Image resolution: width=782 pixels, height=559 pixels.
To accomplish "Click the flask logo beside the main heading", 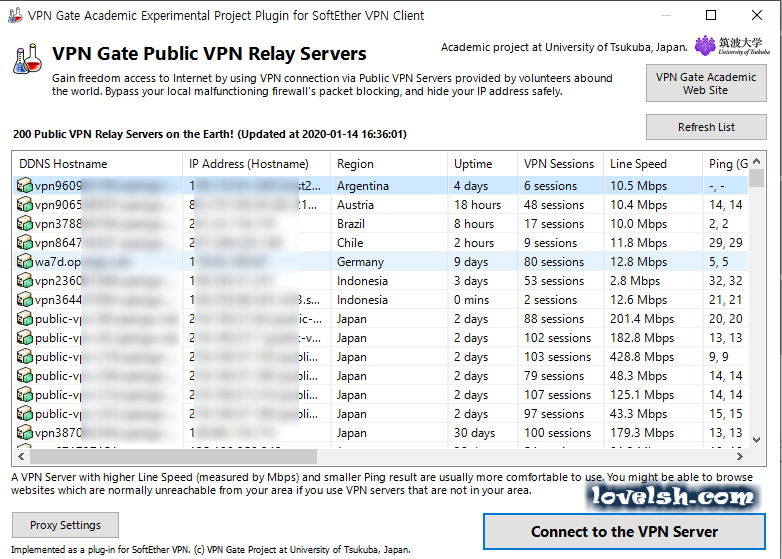I will (x=27, y=59).
